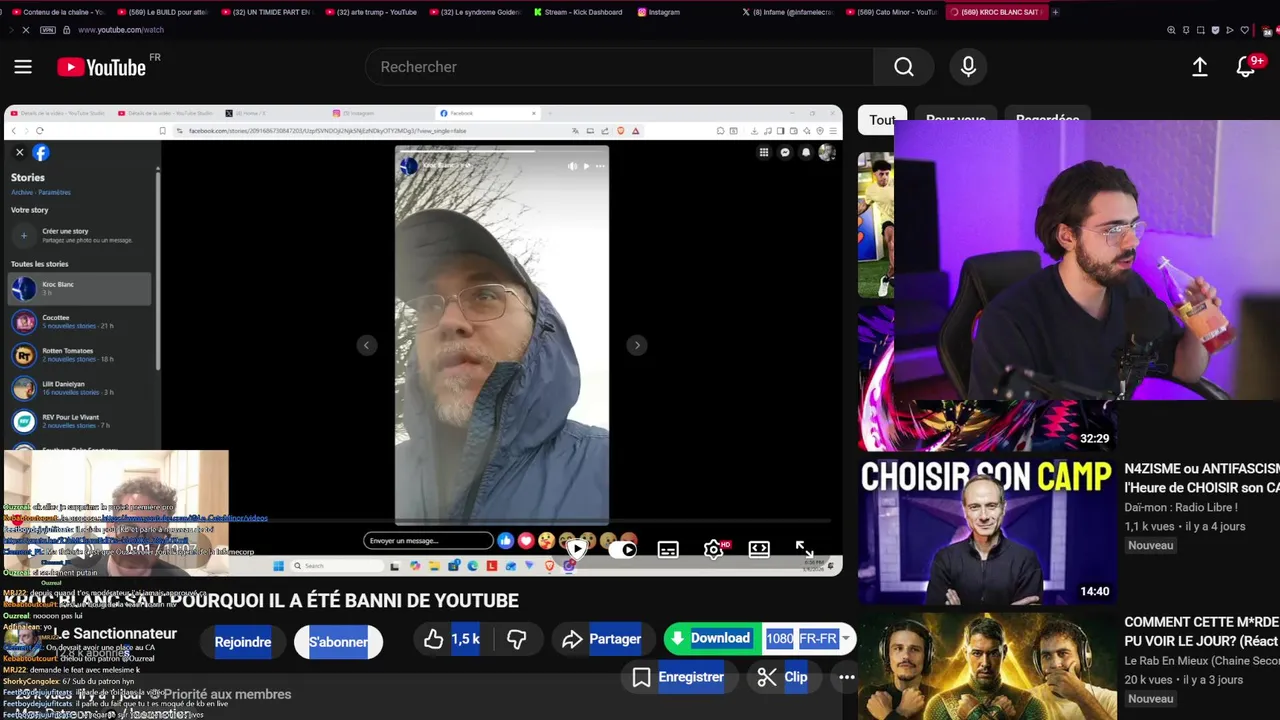The image size is (1280, 720).
Task: Open Dai·mon : Radio Libre channel link
Action: coord(1180,507)
